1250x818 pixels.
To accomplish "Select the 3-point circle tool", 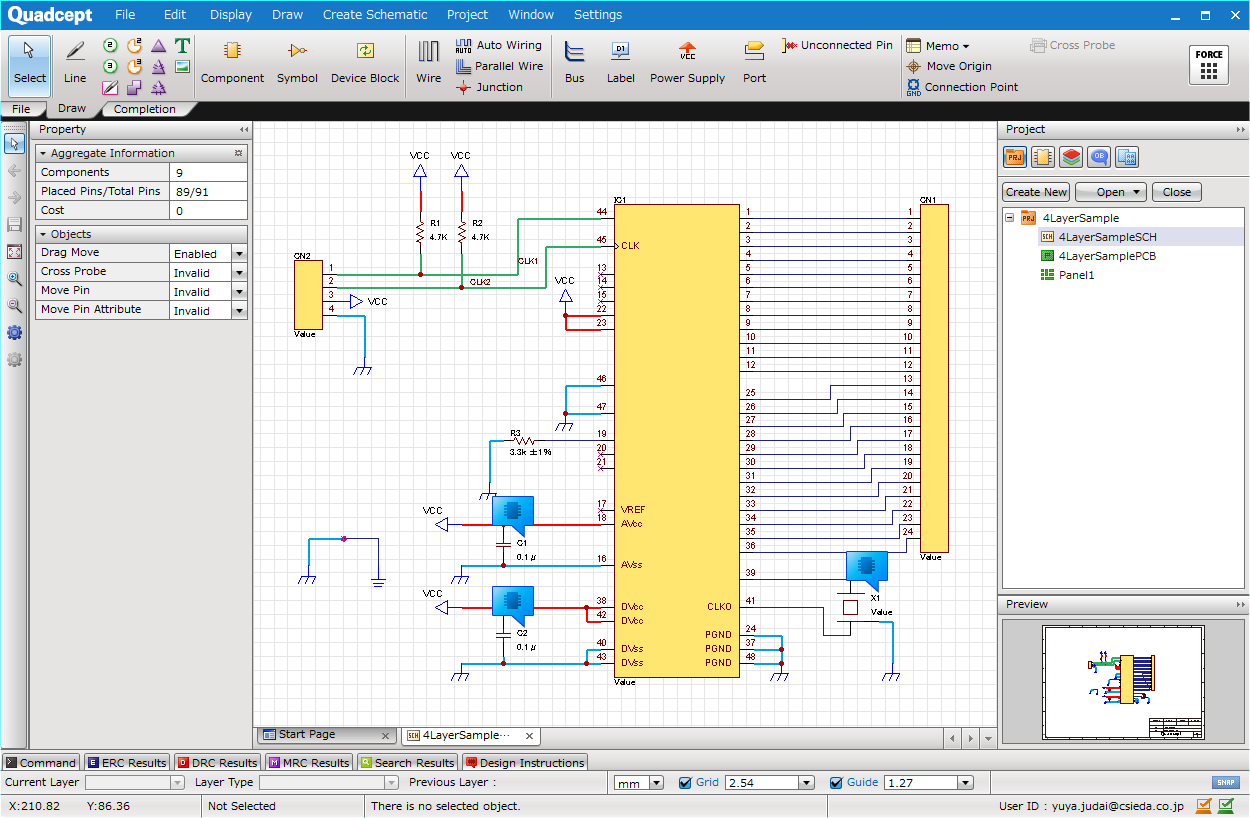I will 110,67.
